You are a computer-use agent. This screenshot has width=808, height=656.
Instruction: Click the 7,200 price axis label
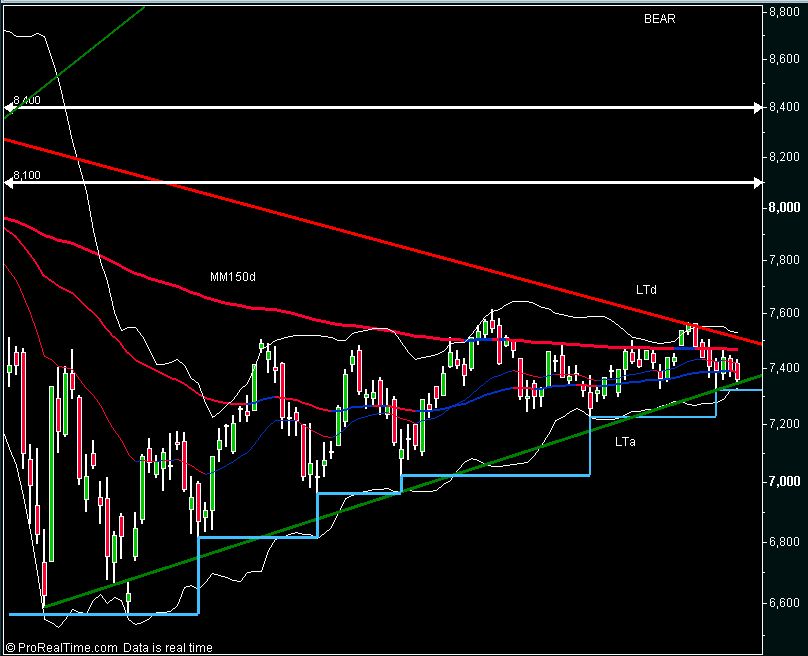[784, 424]
